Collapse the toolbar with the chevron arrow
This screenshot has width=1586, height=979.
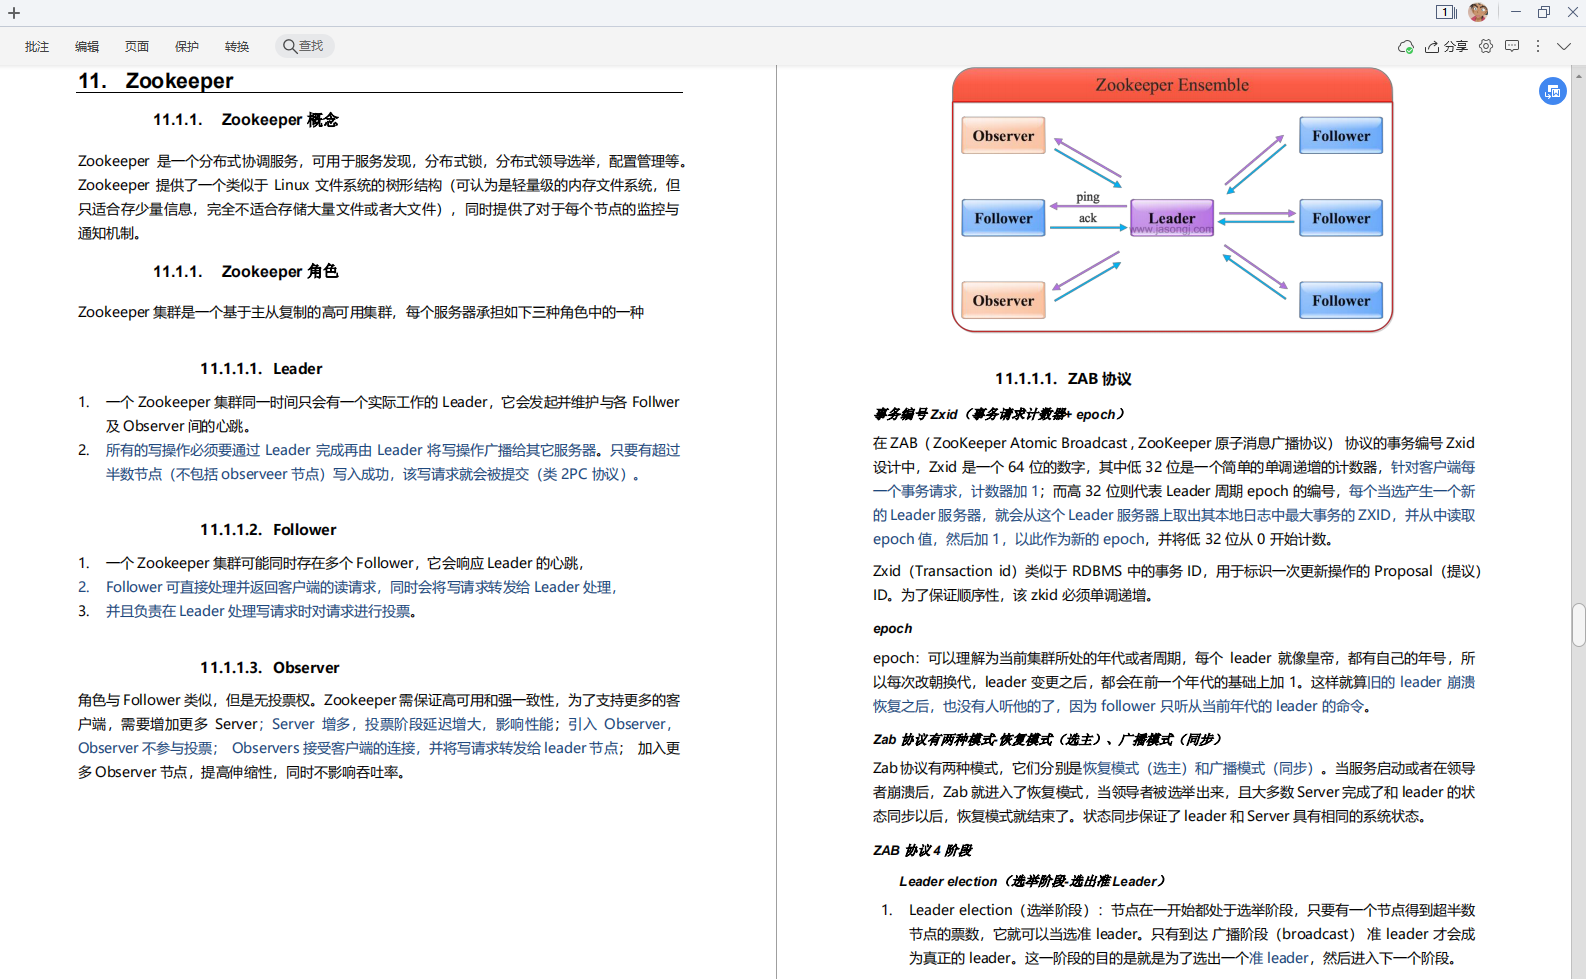point(1564,46)
